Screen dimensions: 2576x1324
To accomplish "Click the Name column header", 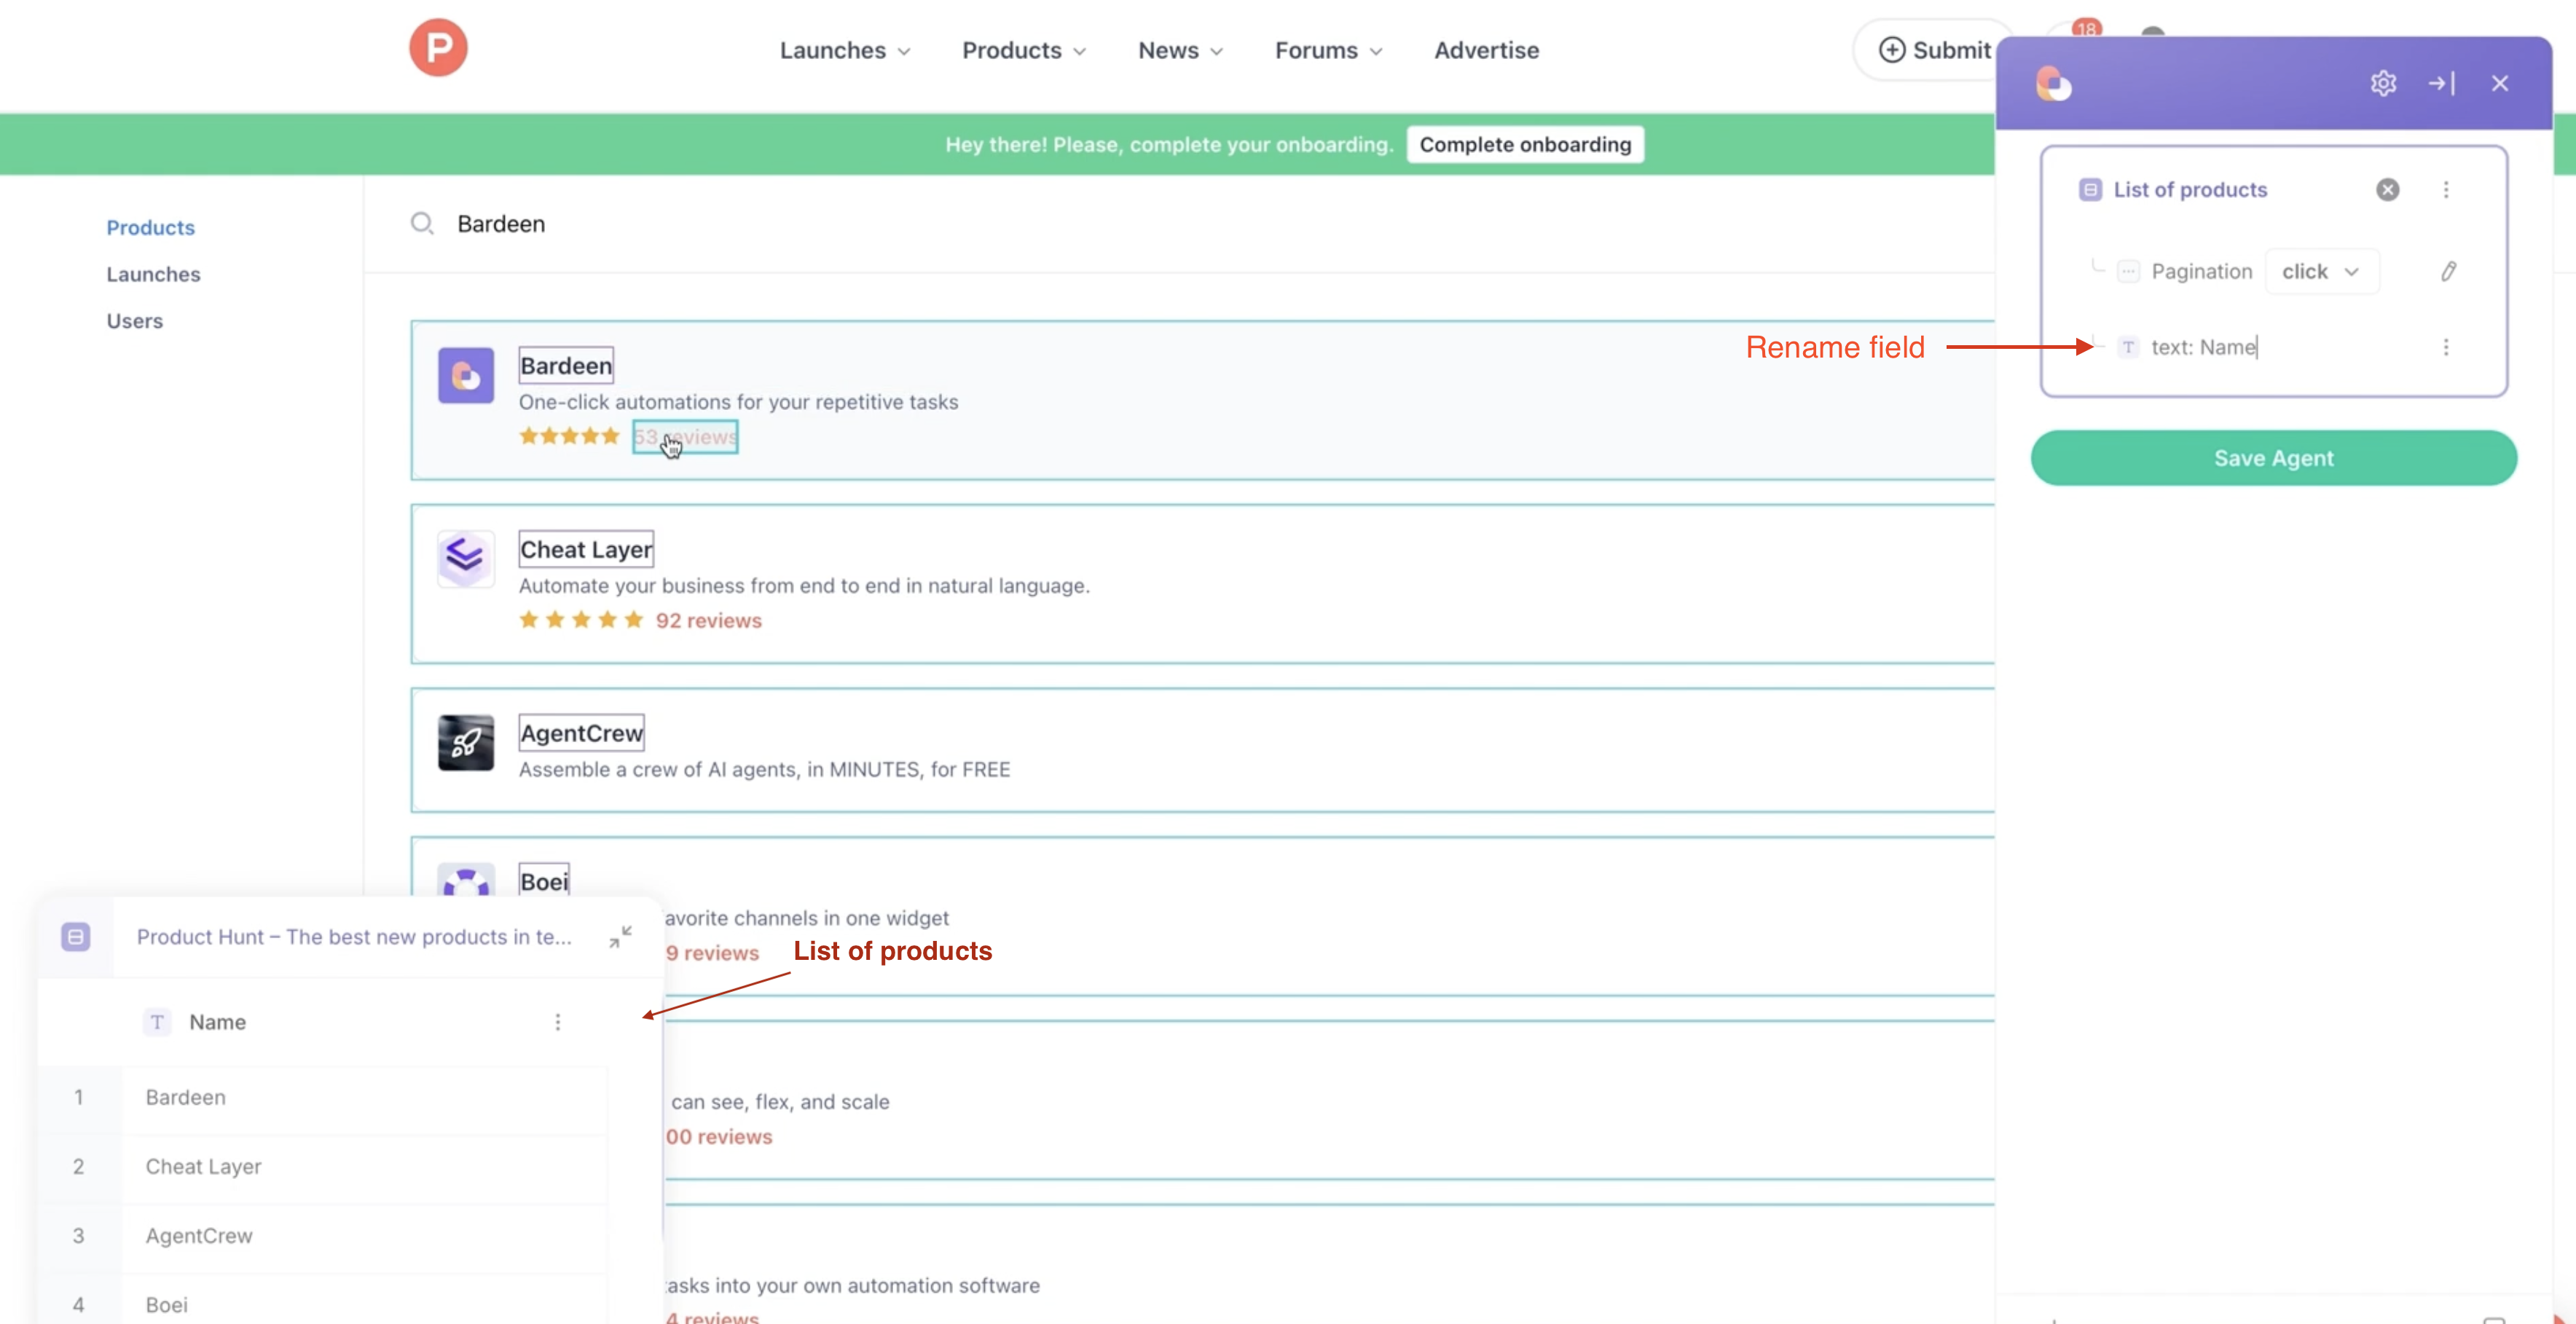I will [x=217, y=1022].
